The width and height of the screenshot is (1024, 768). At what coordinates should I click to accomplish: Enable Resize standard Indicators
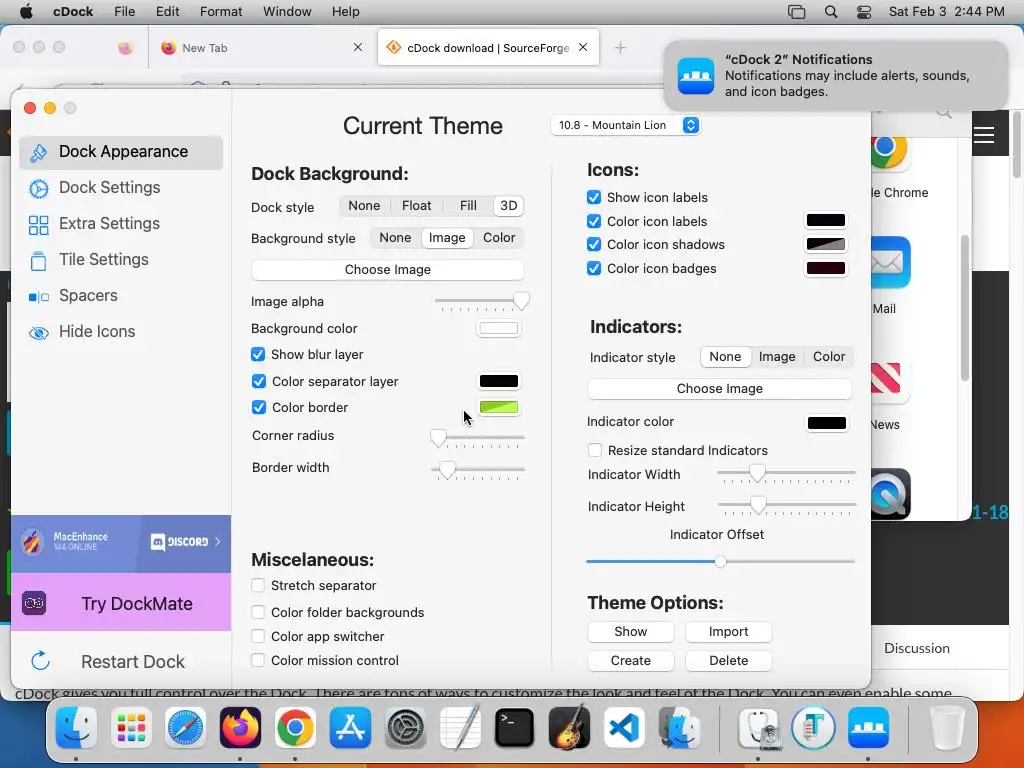pos(595,450)
